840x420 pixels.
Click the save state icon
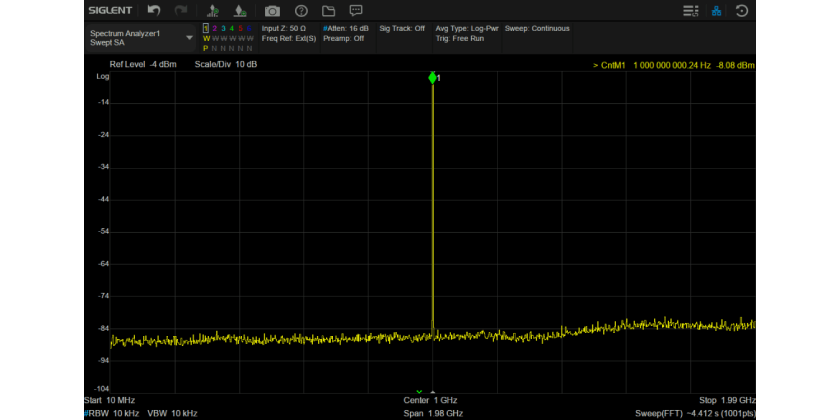[x=240, y=10]
